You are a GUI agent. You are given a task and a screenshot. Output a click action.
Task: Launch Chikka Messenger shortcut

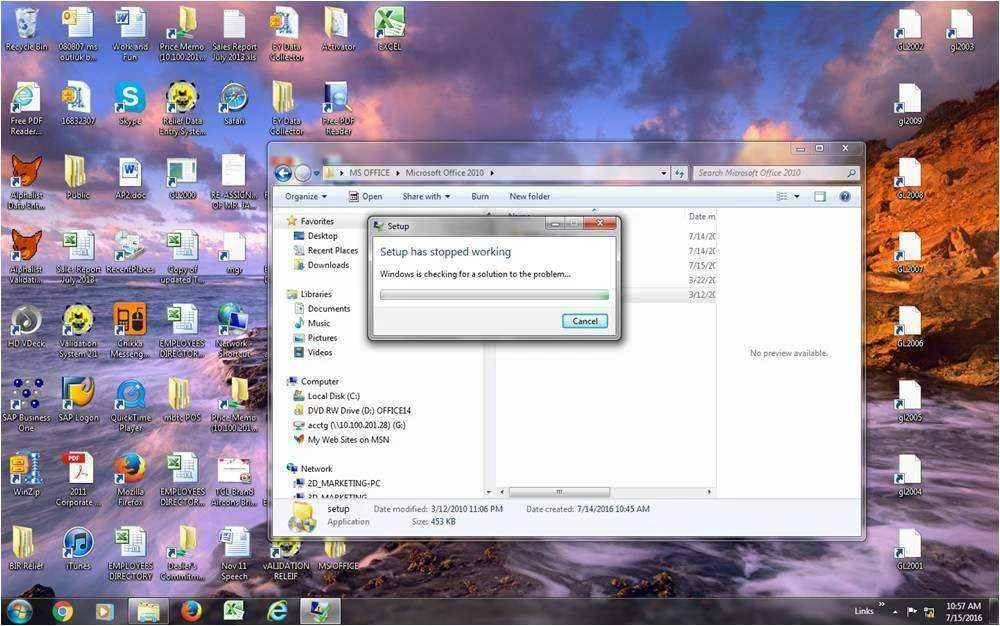click(x=130, y=330)
